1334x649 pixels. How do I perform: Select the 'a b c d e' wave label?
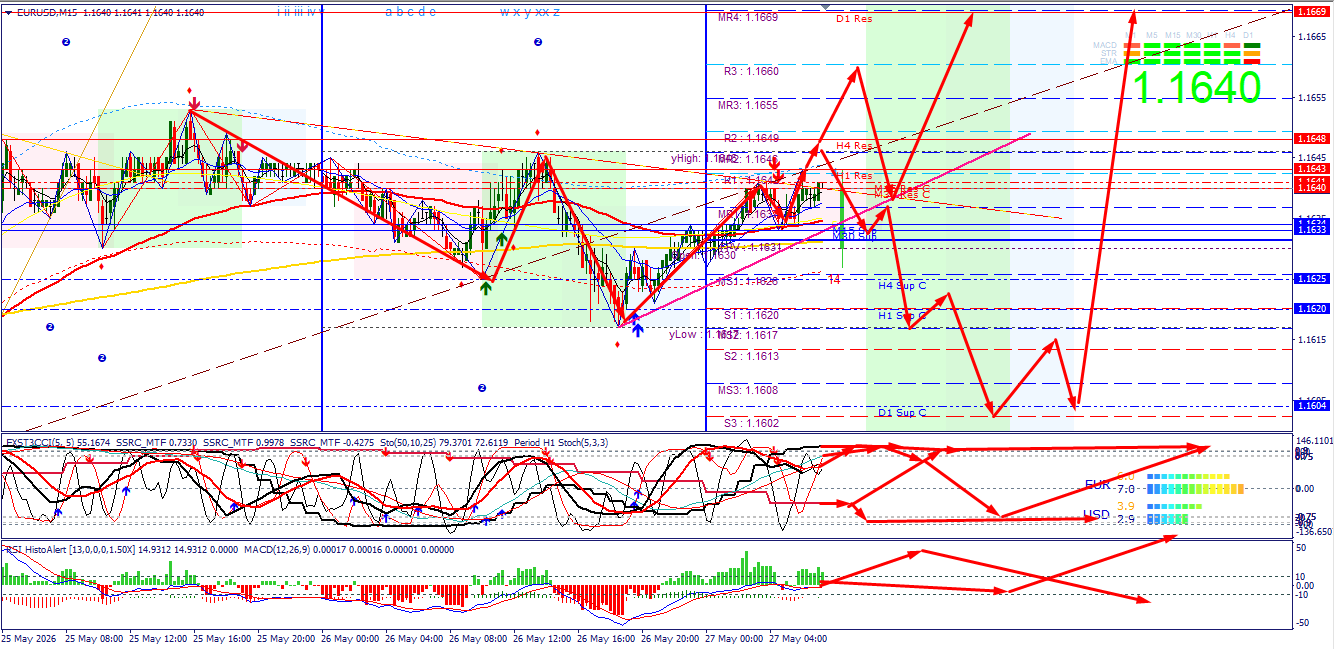coord(410,12)
